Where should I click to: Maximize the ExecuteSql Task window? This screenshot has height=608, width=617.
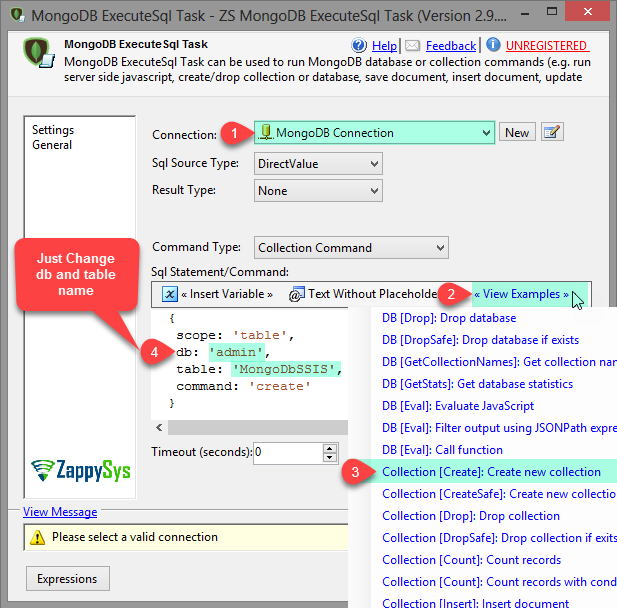(x=552, y=12)
